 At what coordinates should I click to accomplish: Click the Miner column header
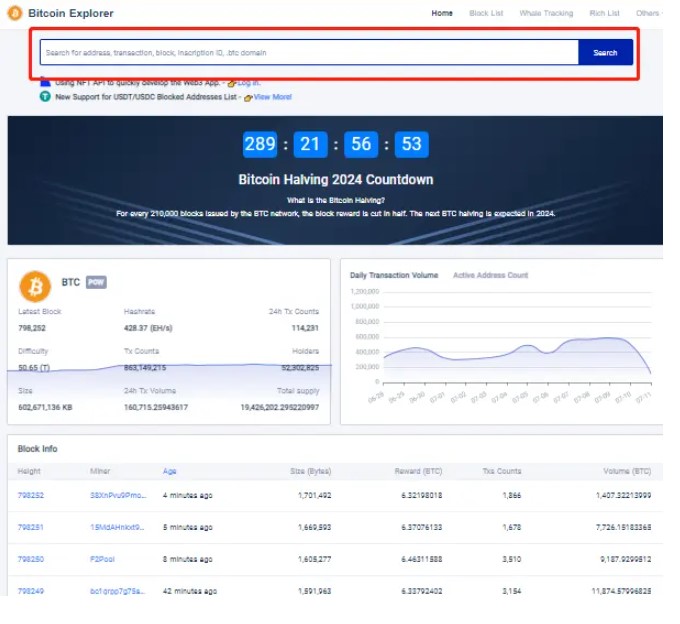(100, 471)
